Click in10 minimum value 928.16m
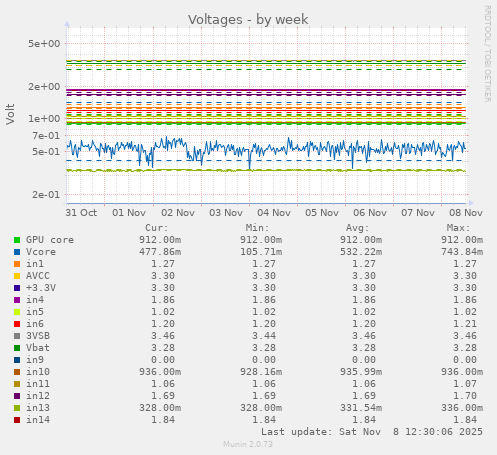The height and width of the screenshot is (455, 497). (261, 372)
